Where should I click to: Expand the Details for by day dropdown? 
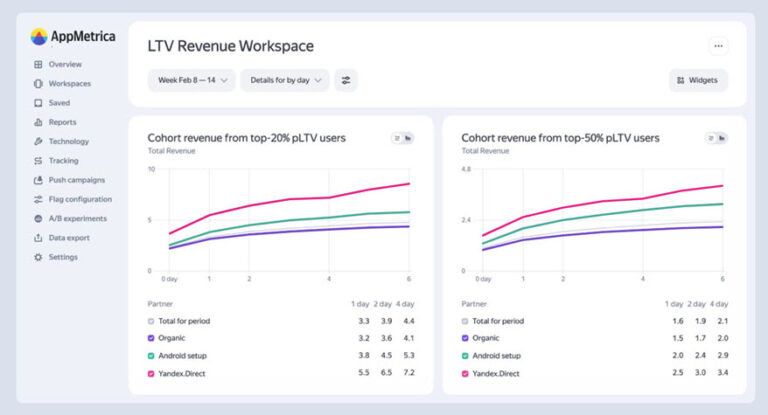click(x=284, y=80)
